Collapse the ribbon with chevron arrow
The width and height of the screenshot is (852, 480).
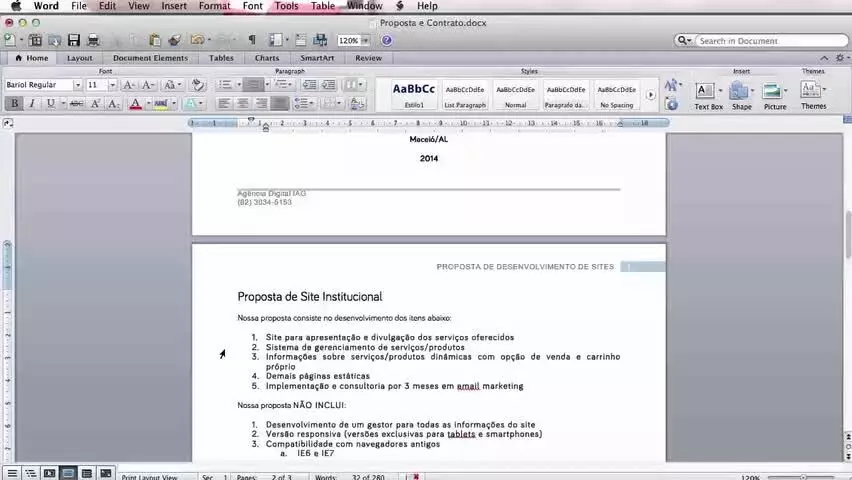coord(824,58)
